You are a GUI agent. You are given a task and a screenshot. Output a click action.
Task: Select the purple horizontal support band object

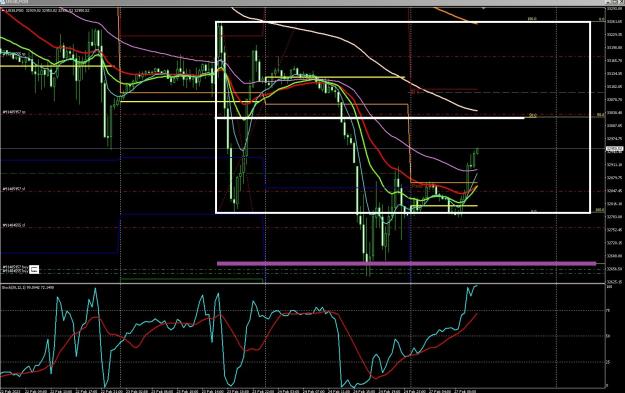tap(406, 263)
